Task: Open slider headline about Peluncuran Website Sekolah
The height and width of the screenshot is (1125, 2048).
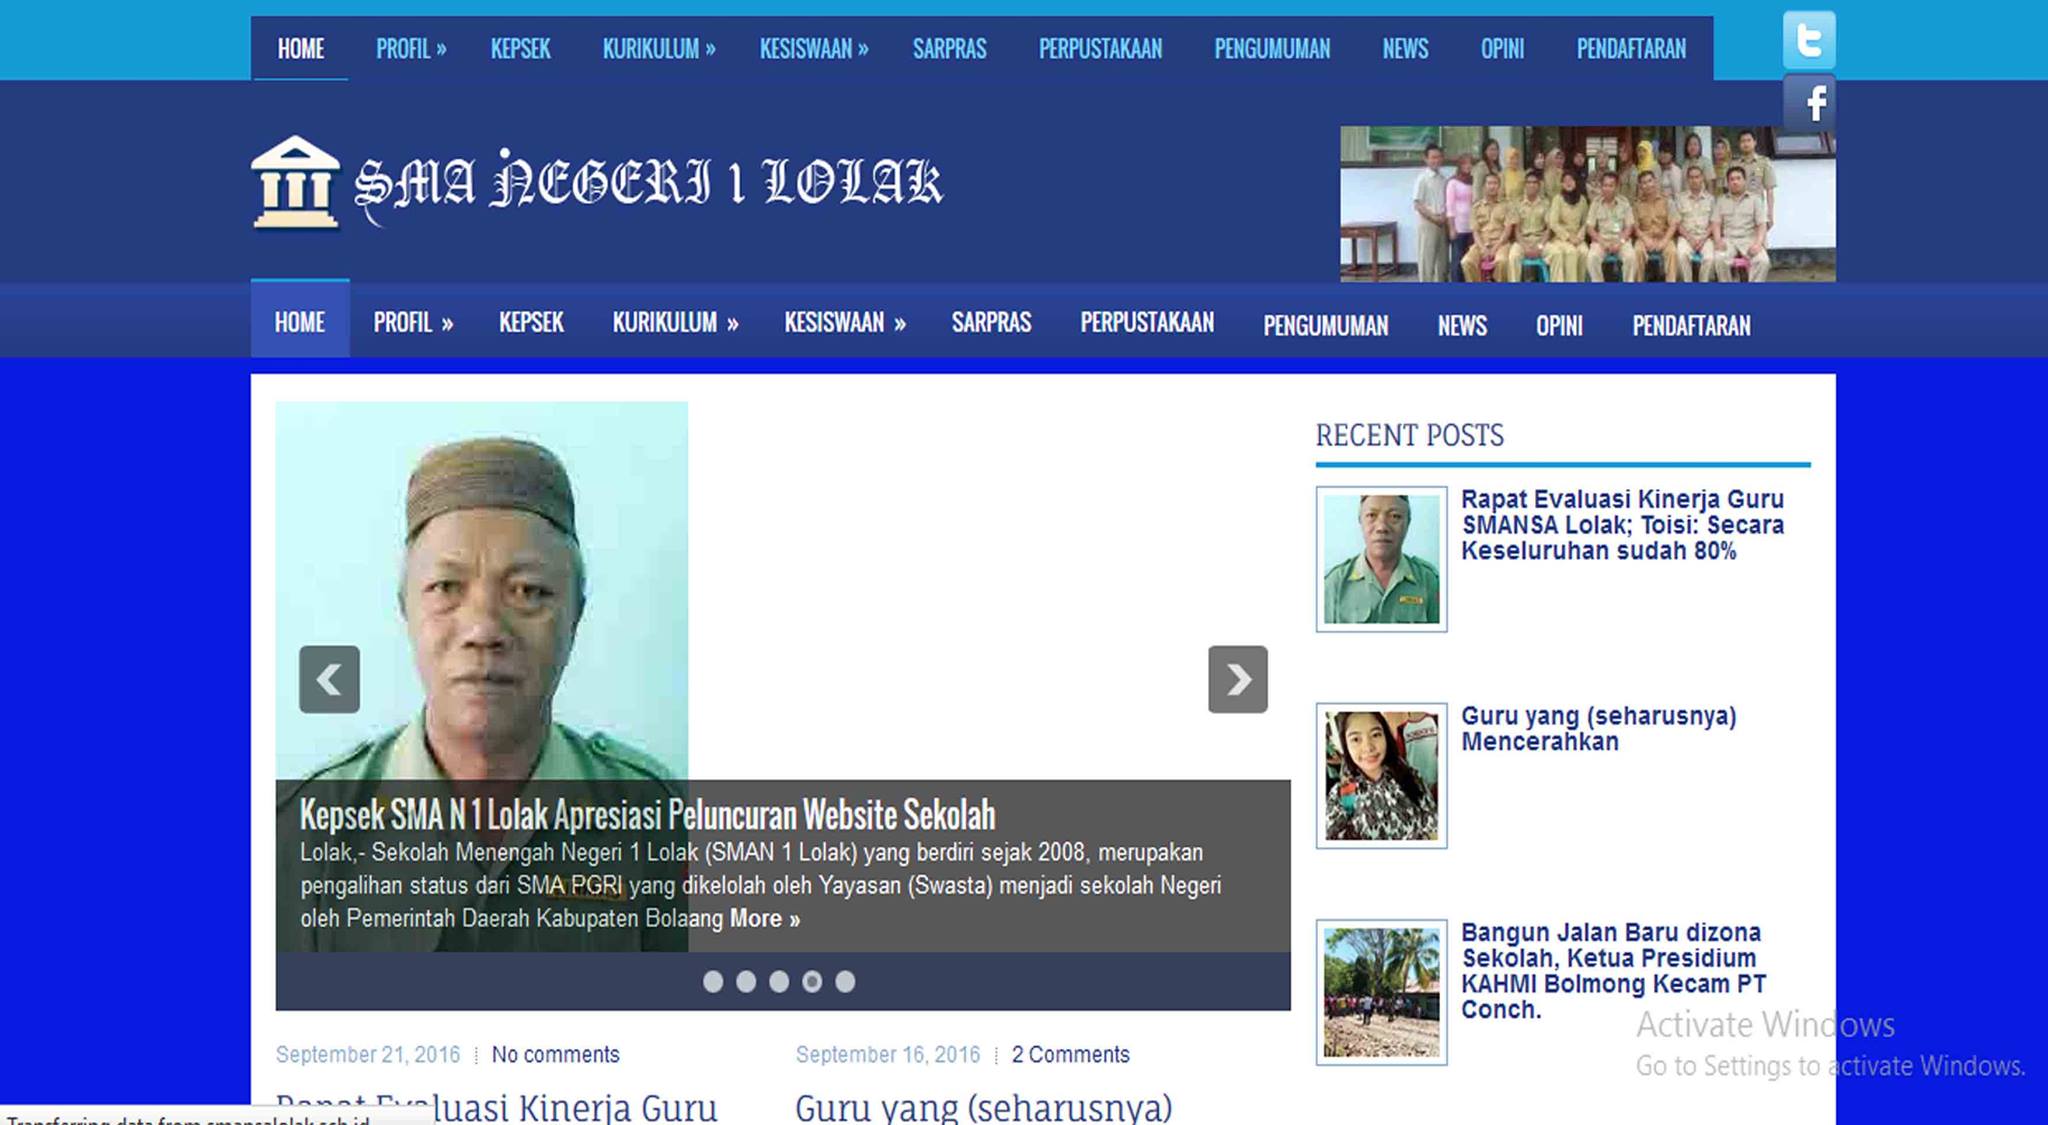Action: (647, 815)
